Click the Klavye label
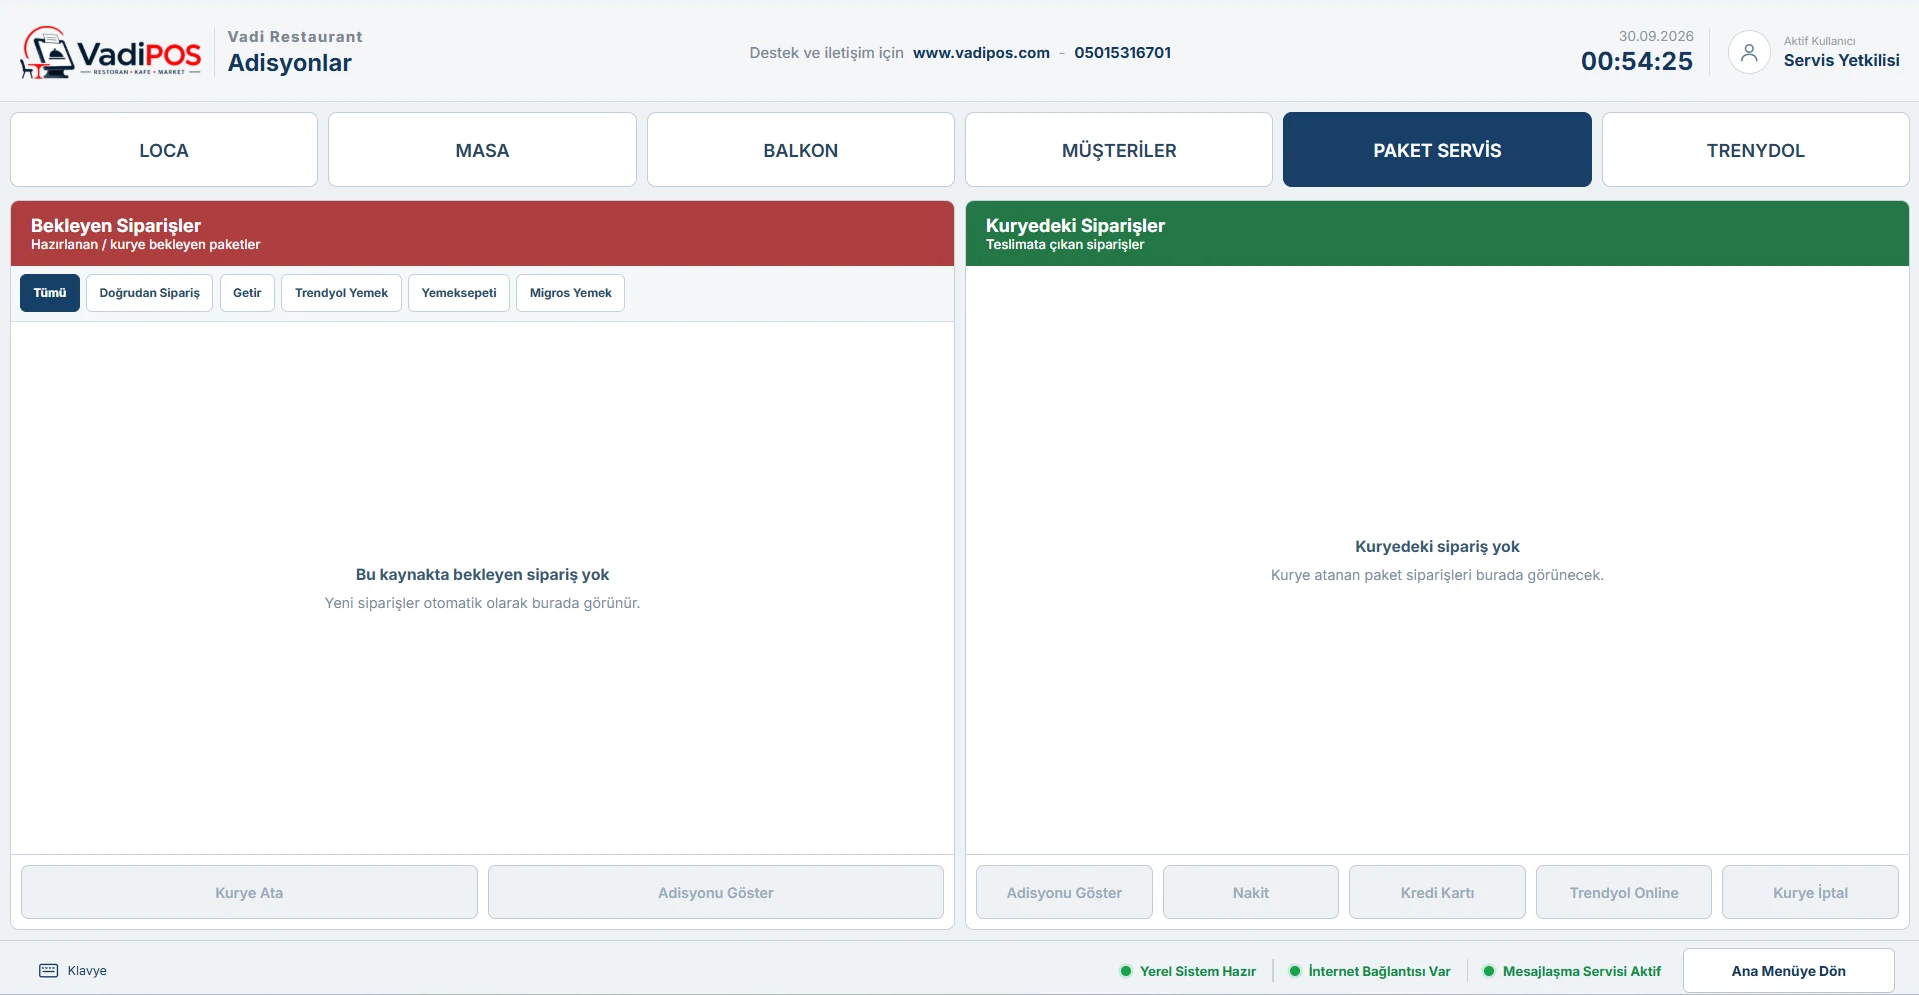Image resolution: width=1919 pixels, height=995 pixels. click(x=87, y=971)
